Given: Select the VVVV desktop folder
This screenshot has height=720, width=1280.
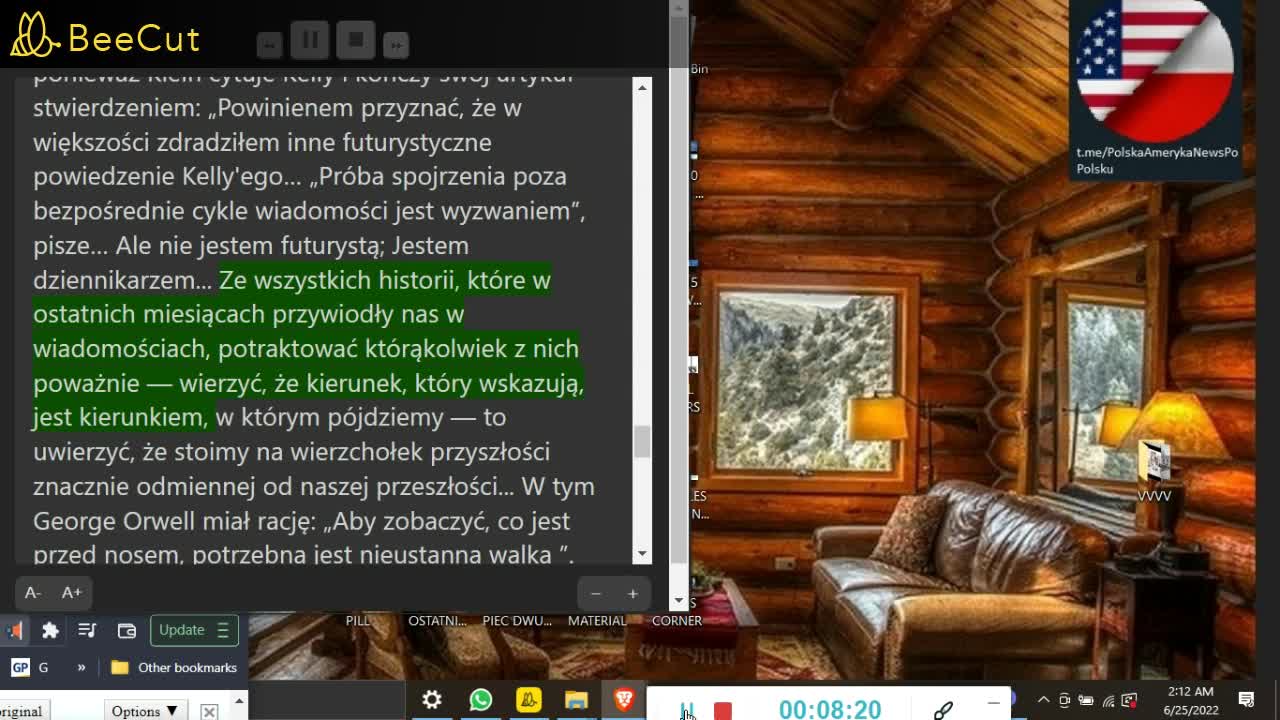Looking at the screenshot, I should coord(1154,470).
